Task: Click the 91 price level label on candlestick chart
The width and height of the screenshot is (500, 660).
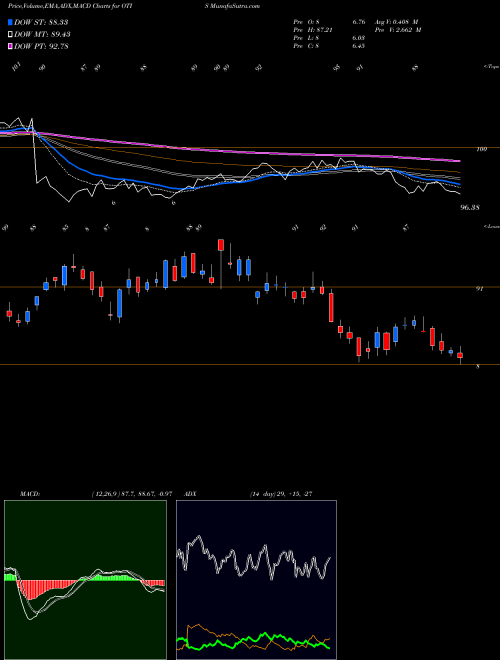Action: (x=479, y=289)
